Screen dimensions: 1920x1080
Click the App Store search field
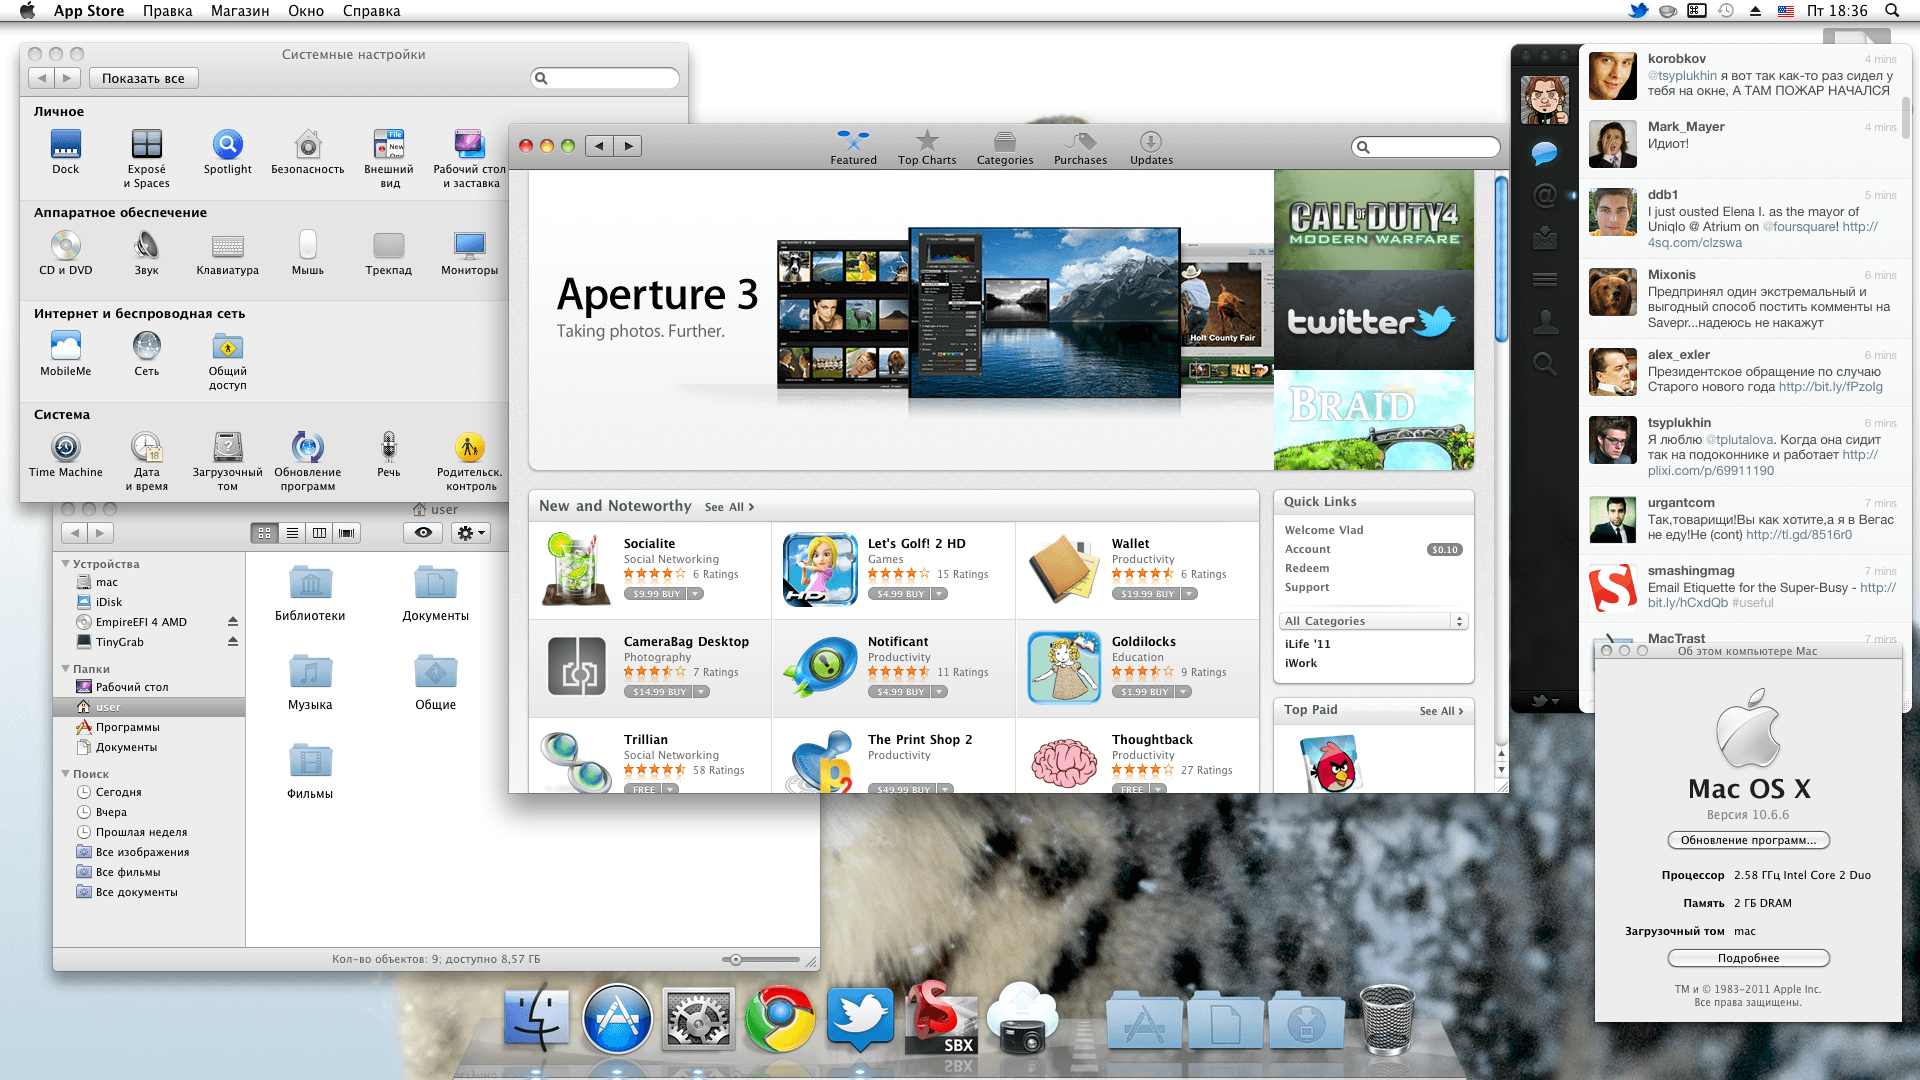coord(1426,147)
